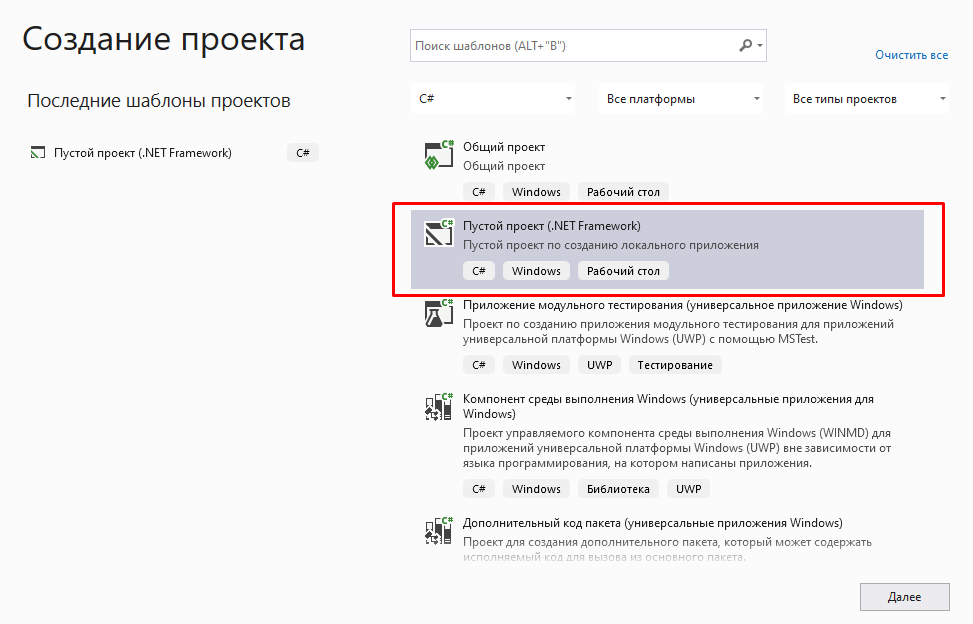Click the Пустой проект (.NET Framework) template icon
This screenshot has height=624, width=973.
439,233
